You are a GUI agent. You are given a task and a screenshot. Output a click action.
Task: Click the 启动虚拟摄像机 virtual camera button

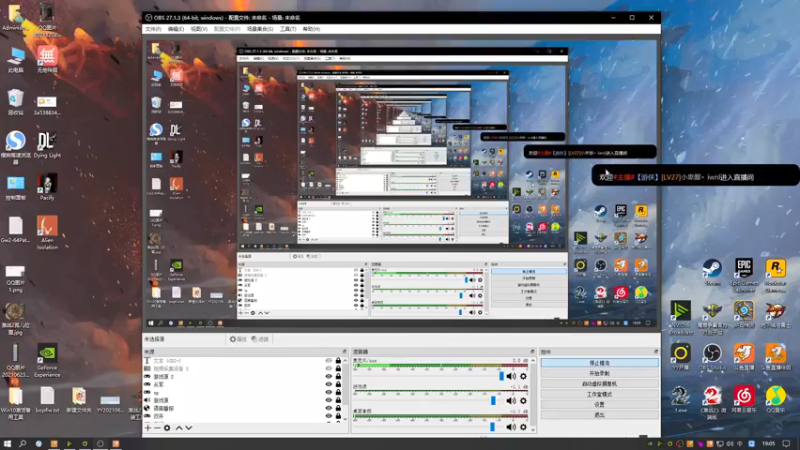point(599,384)
